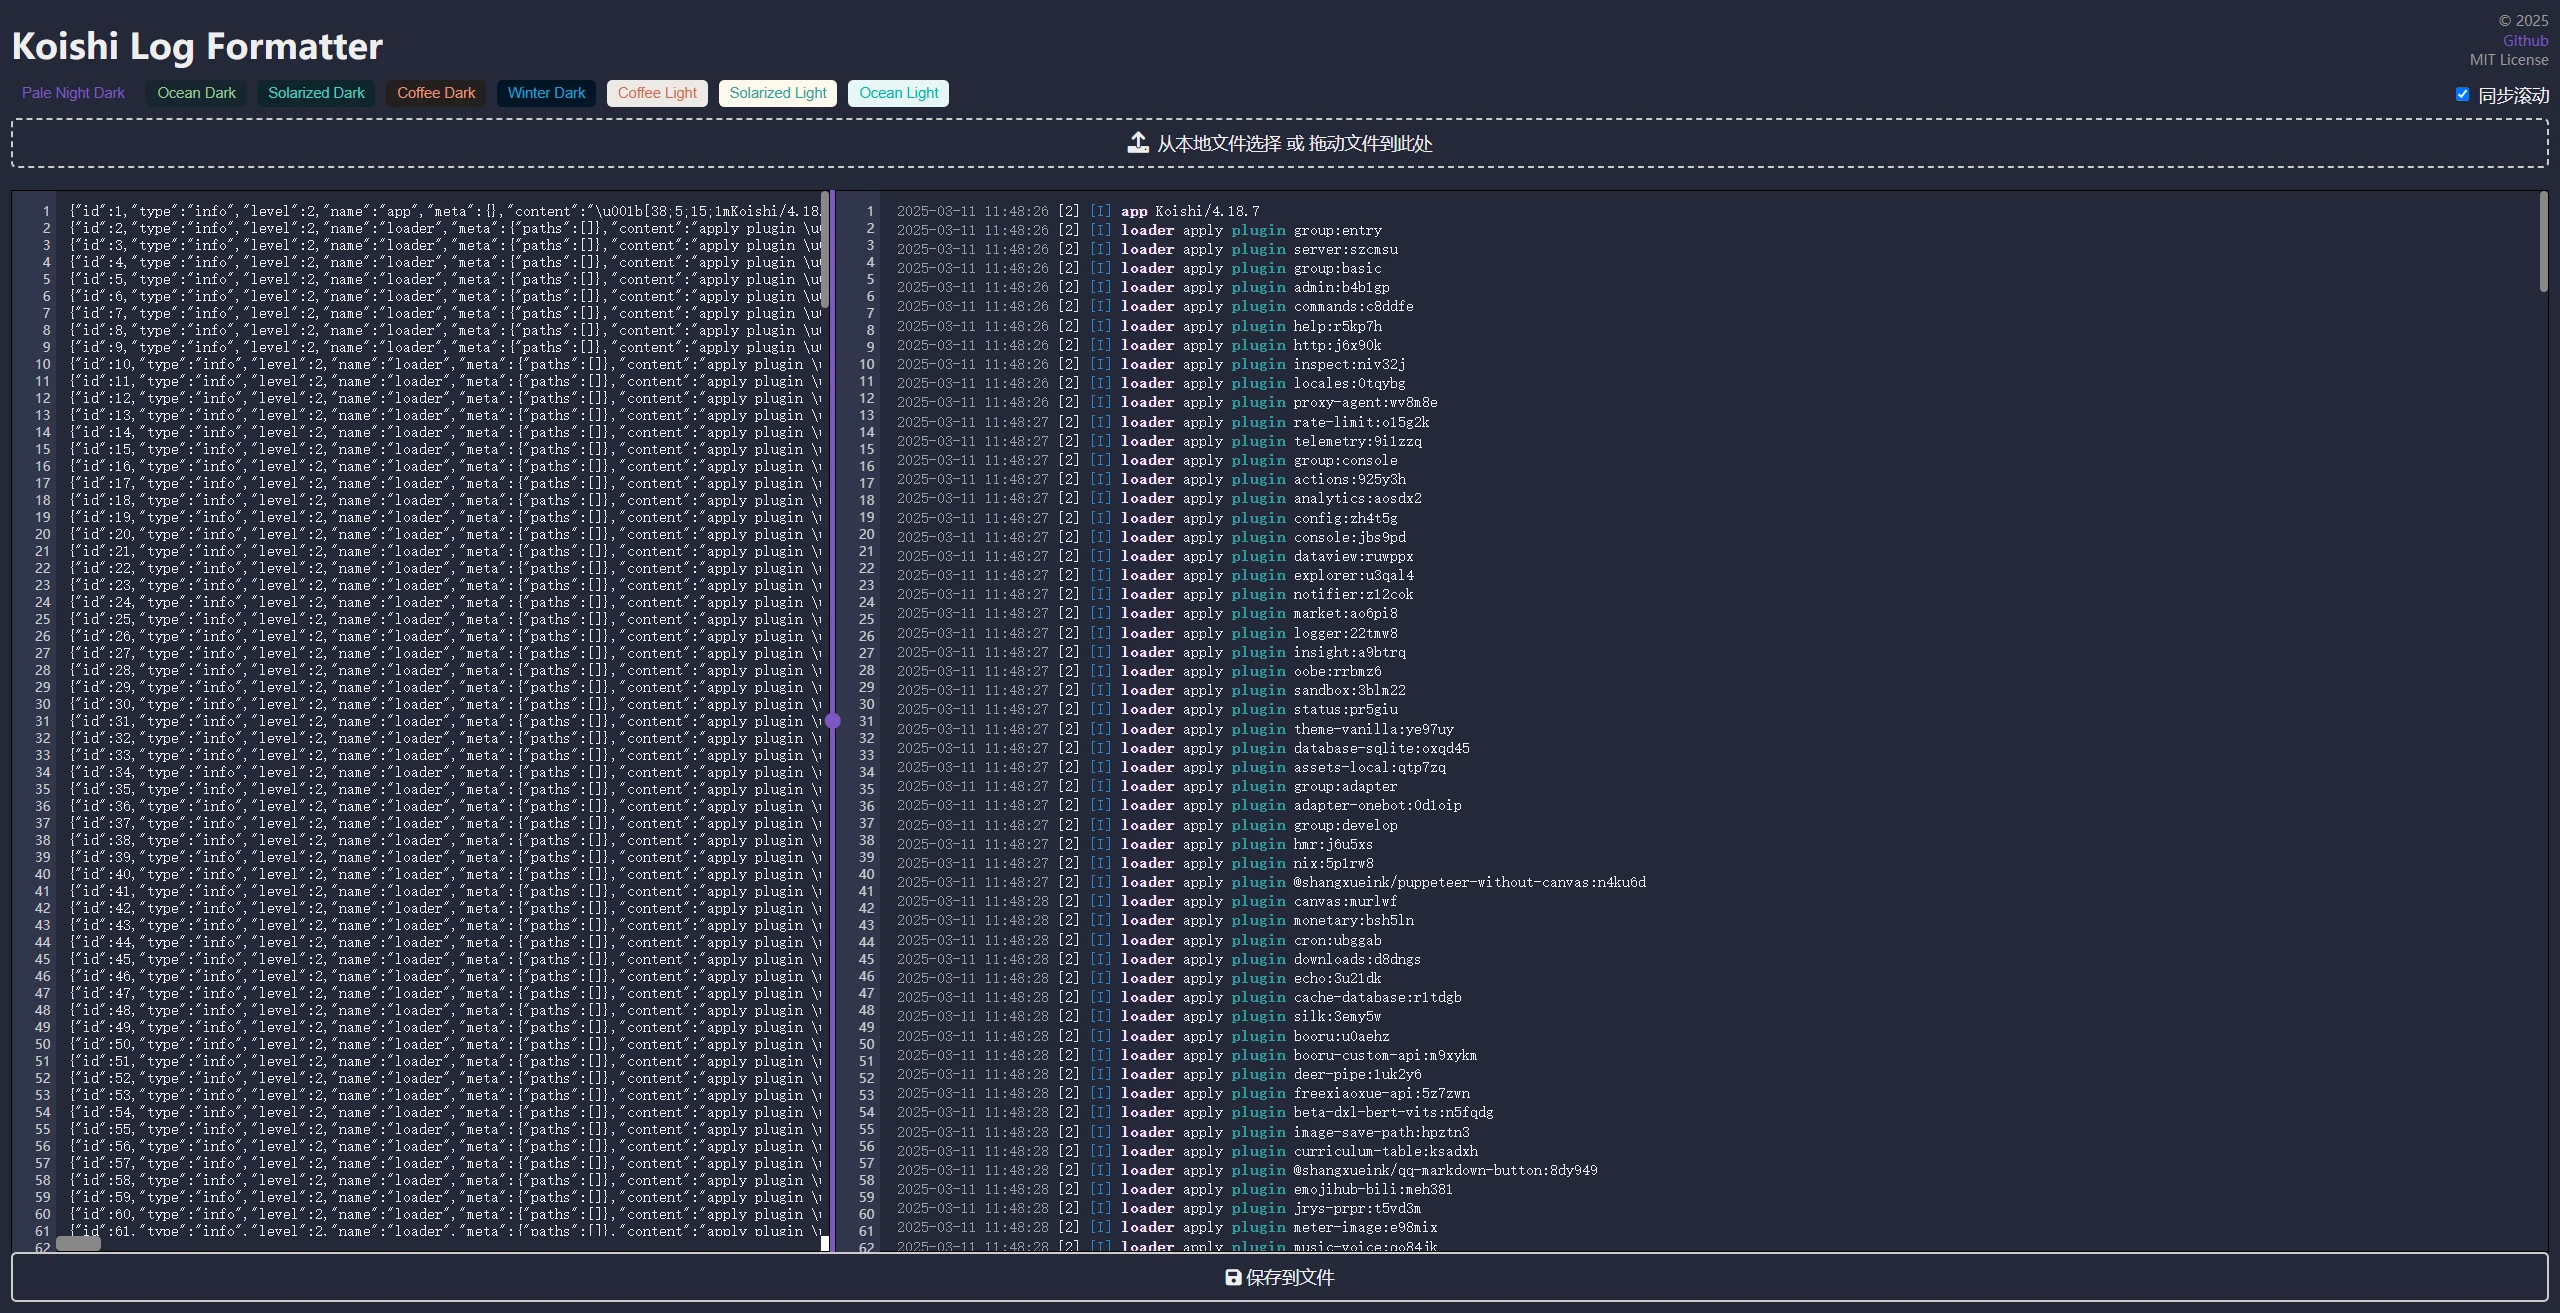
Task: Click the 'curriculum-table:ksadxh' log entry
Action: point(1187,1151)
